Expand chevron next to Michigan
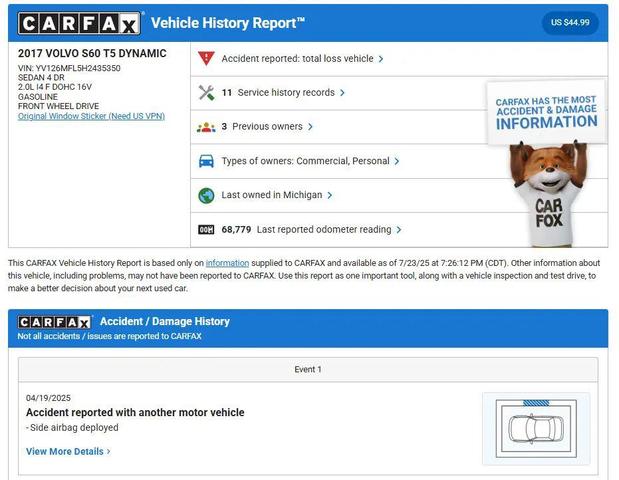The width and height of the screenshot is (619, 480). (330, 195)
